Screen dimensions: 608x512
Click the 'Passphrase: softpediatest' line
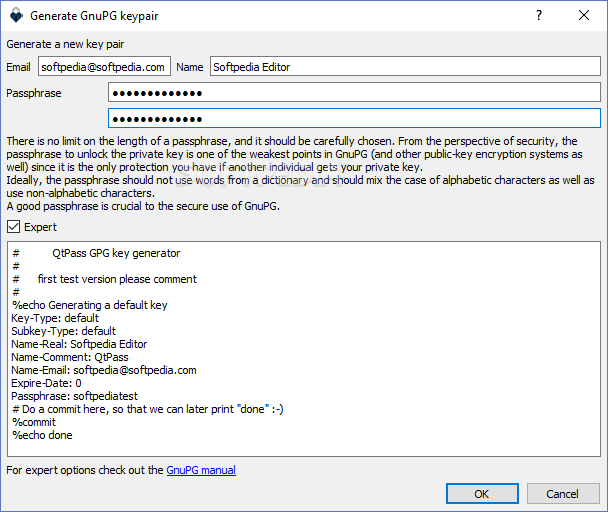pyautogui.click(x=74, y=396)
